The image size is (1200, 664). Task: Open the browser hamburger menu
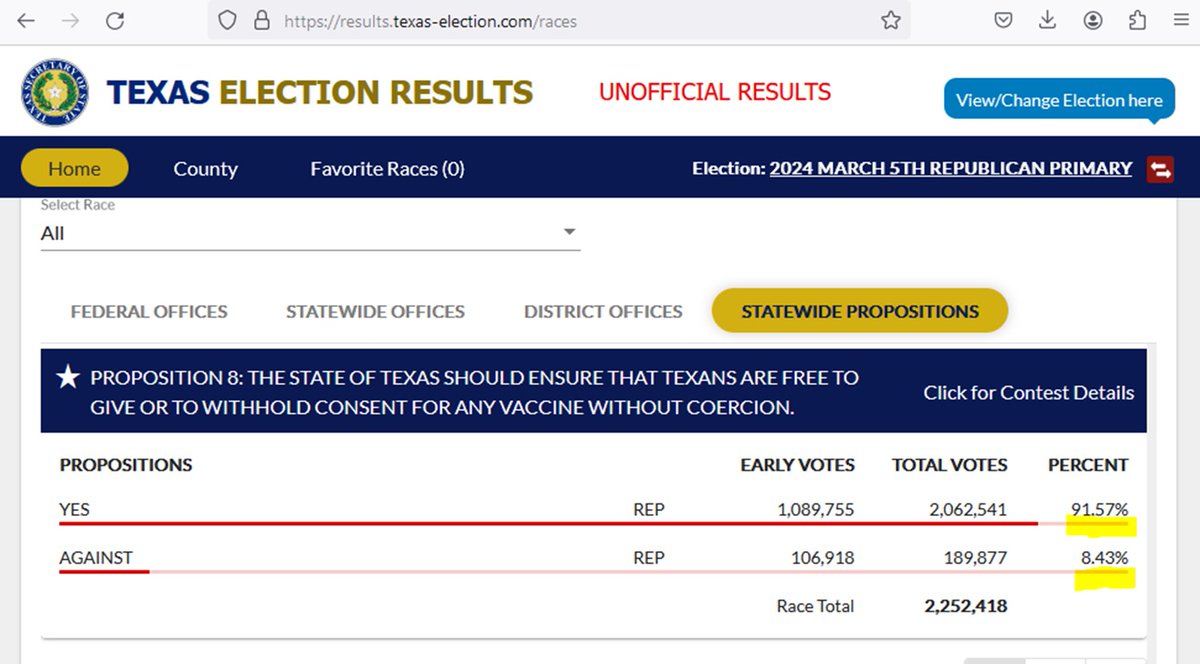[x=1181, y=20]
